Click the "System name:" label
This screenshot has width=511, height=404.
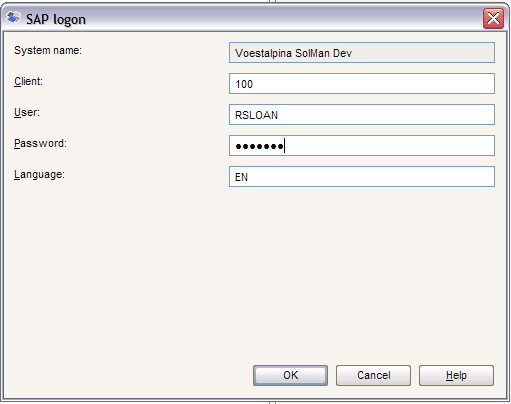48,50
